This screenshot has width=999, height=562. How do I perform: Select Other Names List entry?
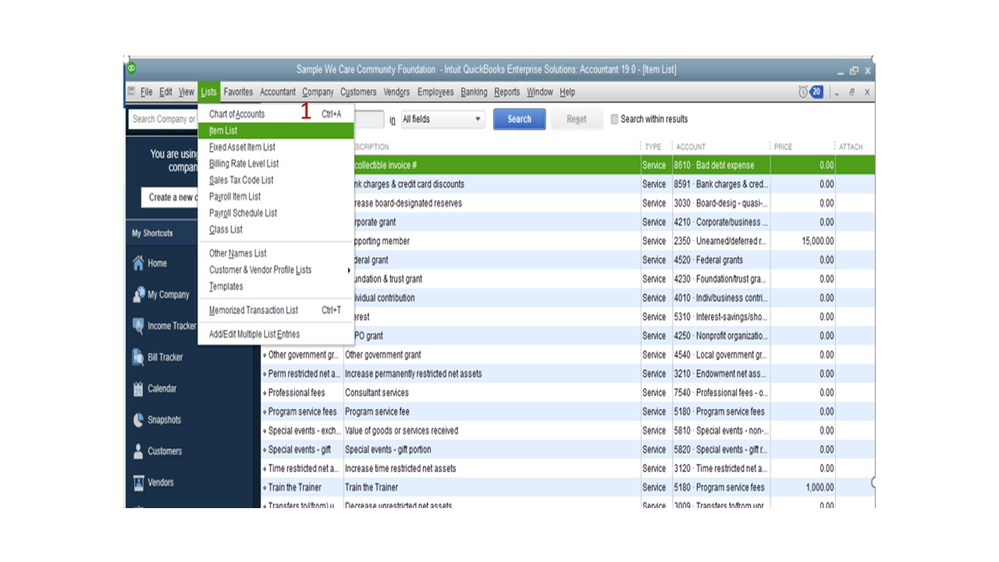276,254
